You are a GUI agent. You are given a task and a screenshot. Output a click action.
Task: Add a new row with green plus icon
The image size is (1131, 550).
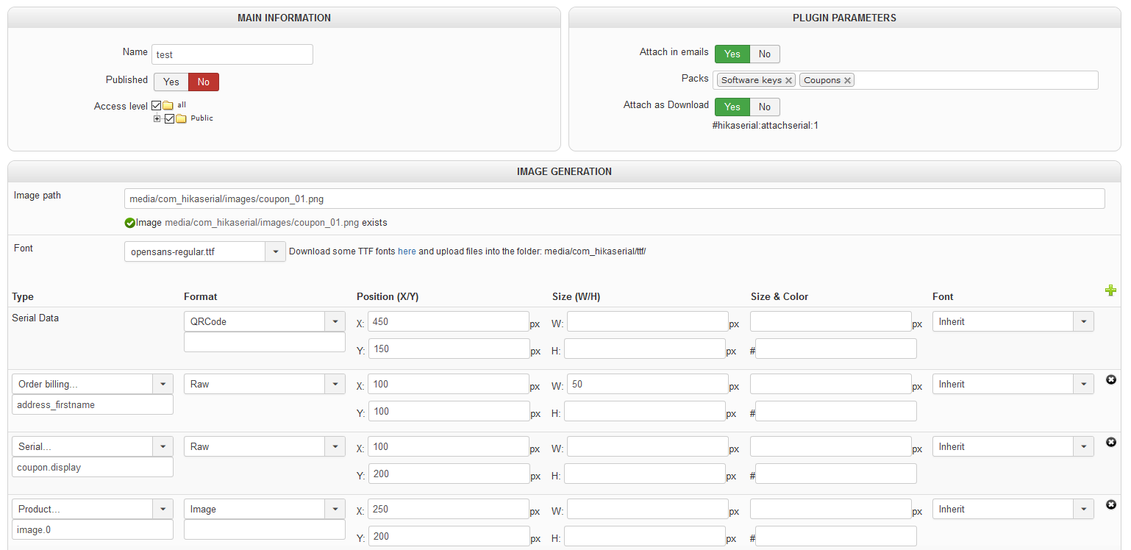pos(1111,290)
